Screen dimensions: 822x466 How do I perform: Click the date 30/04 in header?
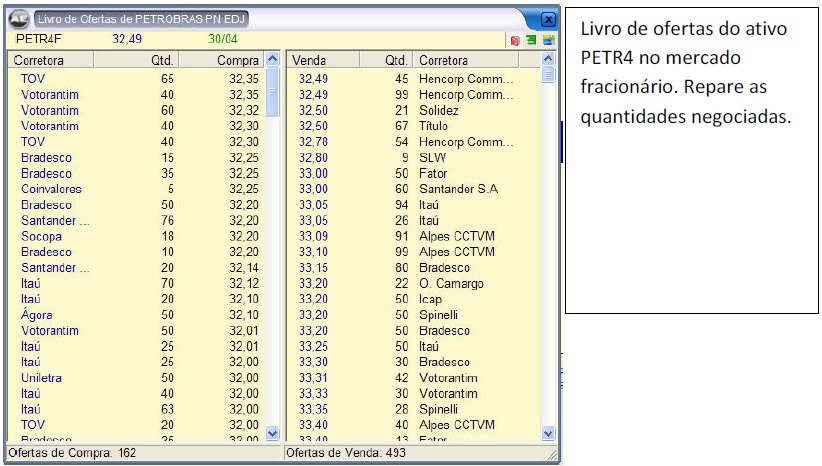[x=222, y=39]
